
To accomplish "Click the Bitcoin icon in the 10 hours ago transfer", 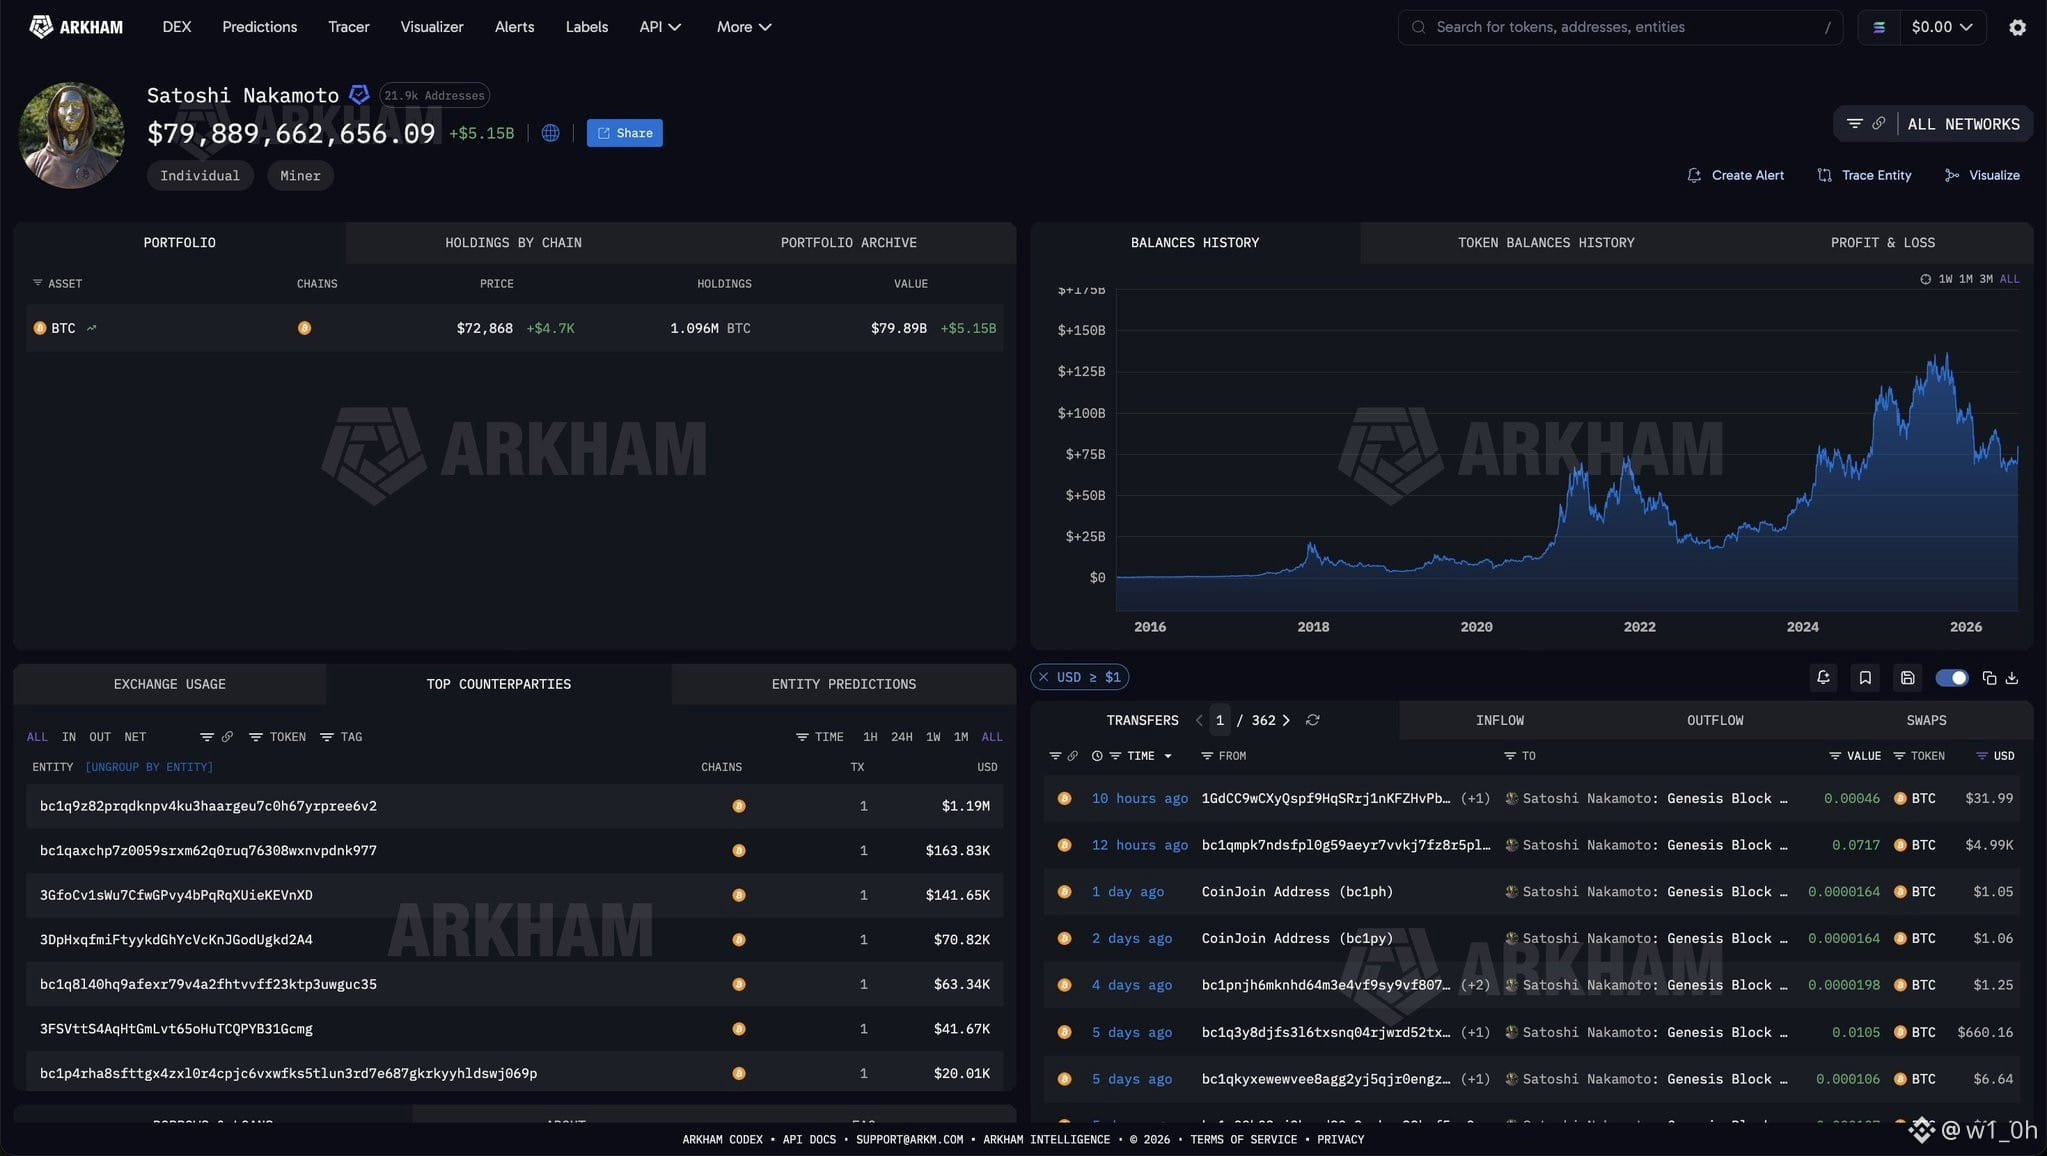I will (x=1064, y=798).
